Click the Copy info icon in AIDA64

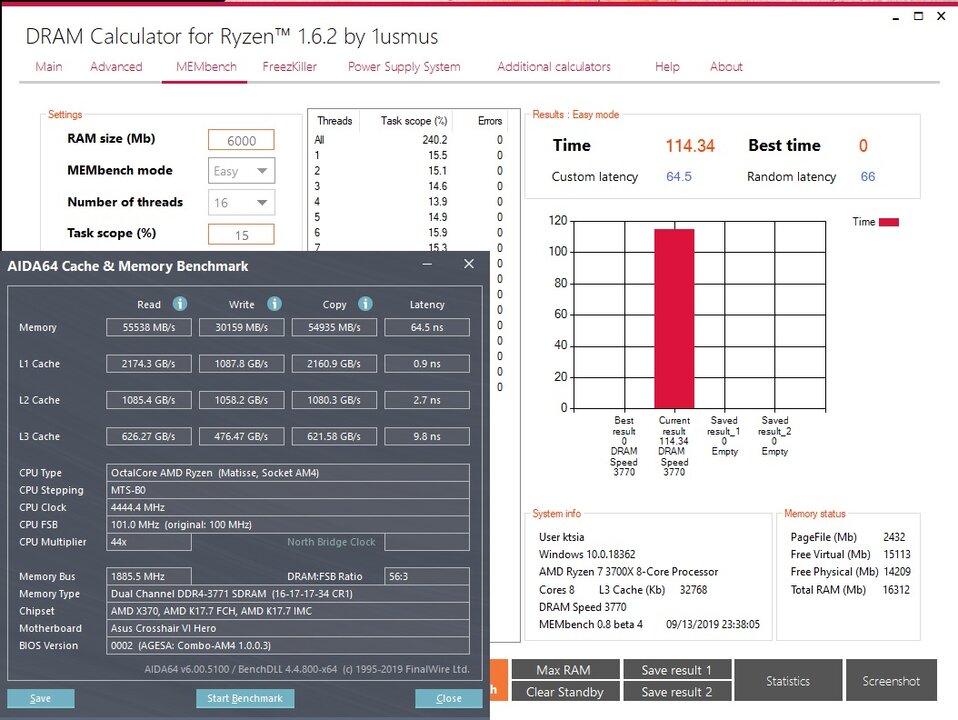pyautogui.click(x=365, y=304)
